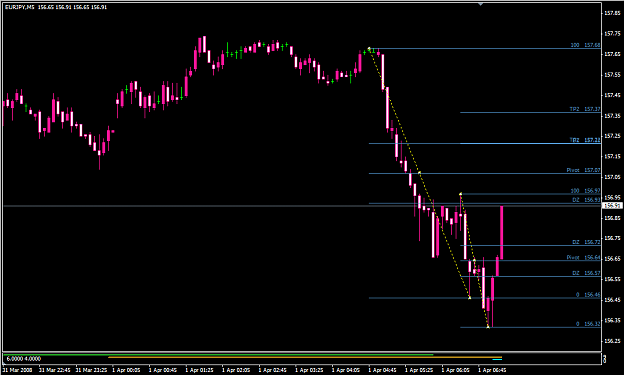Click the zigzag point at the 157.68 high

click(369, 49)
